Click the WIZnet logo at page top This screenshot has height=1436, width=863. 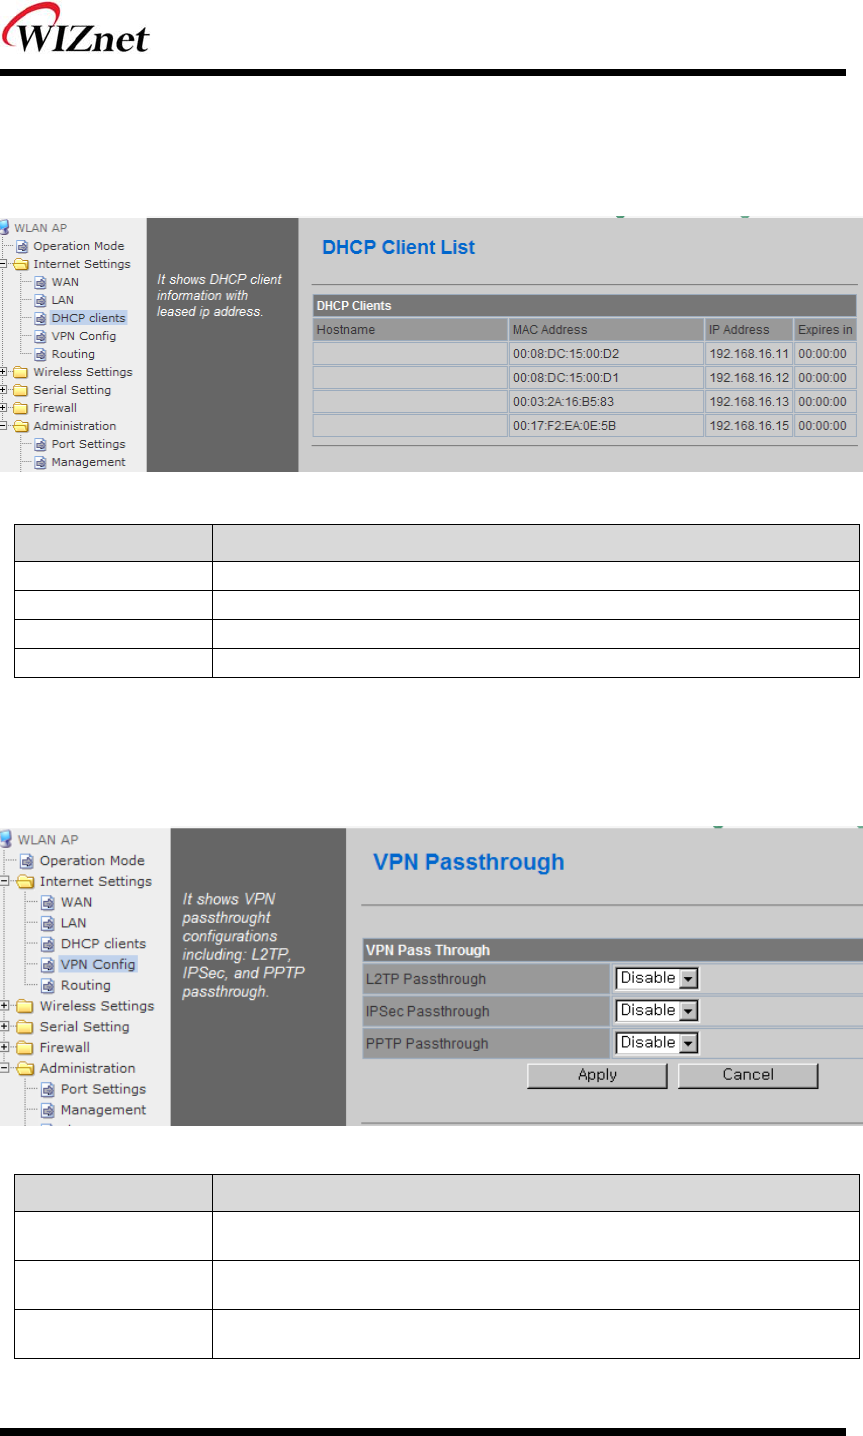75,30
